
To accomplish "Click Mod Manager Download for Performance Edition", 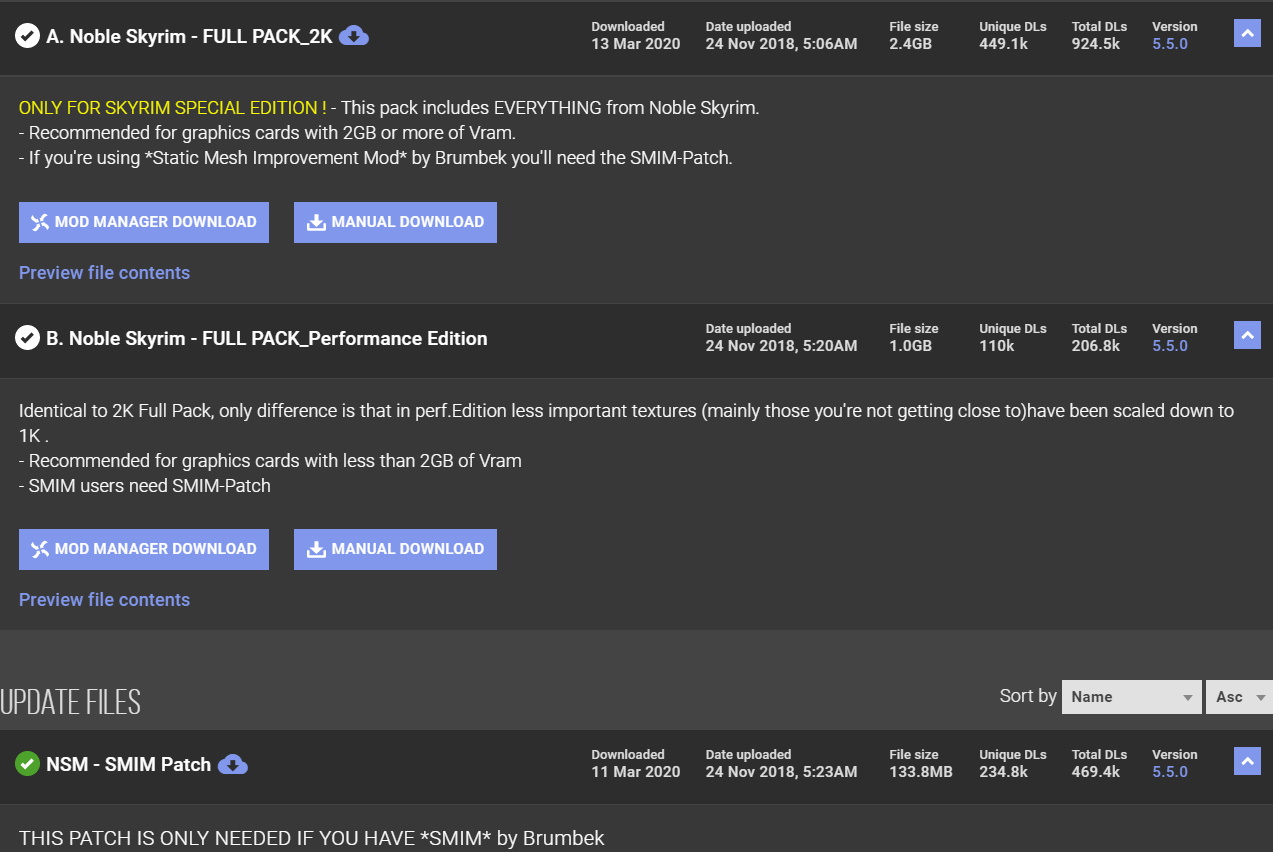I will pos(144,549).
